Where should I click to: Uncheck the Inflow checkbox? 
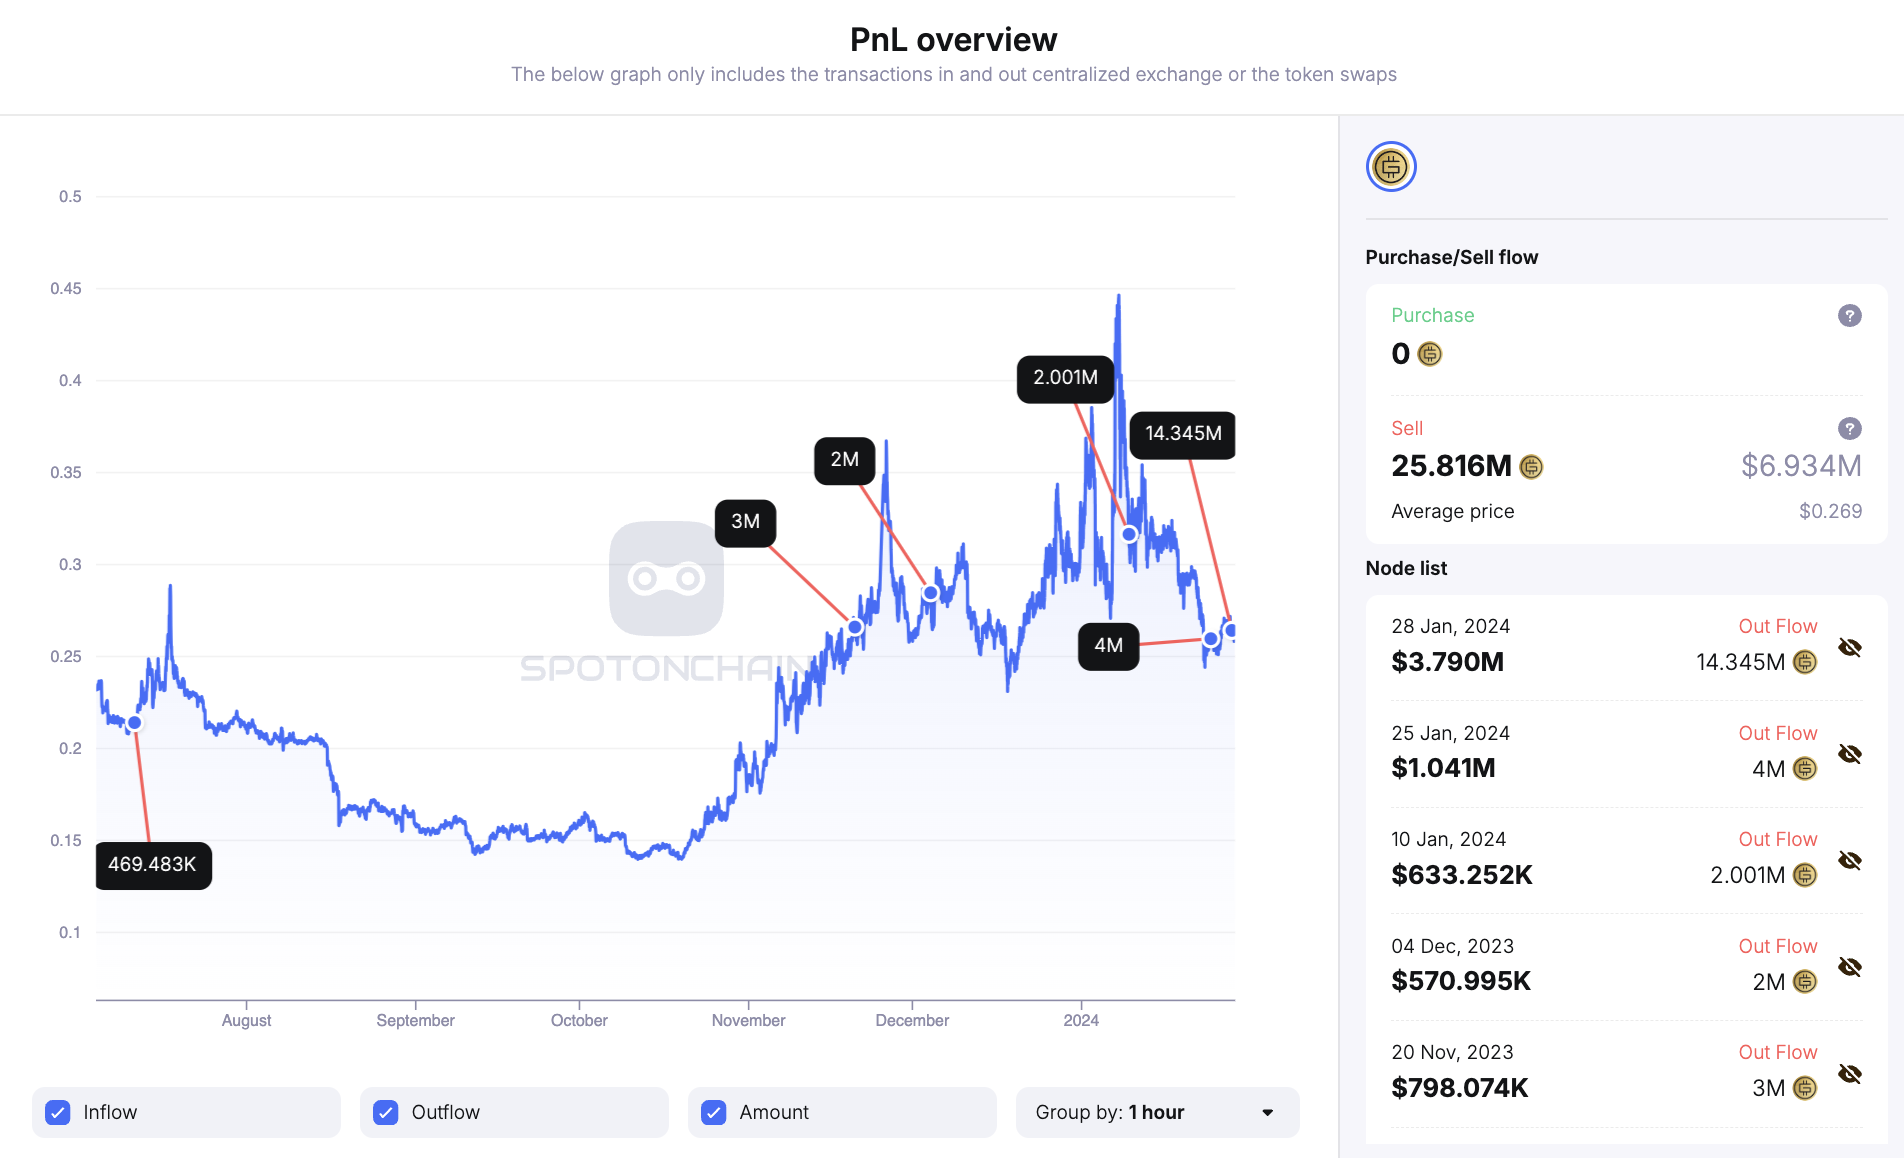click(x=58, y=1112)
